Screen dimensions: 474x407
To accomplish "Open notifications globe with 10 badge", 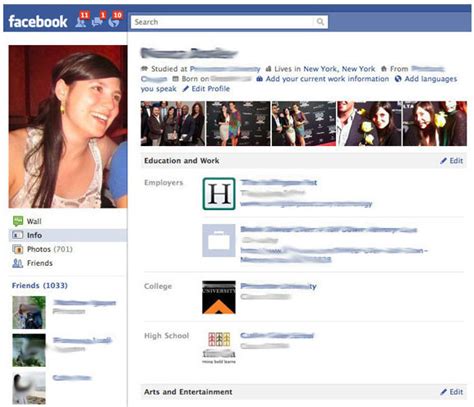I will point(114,21).
